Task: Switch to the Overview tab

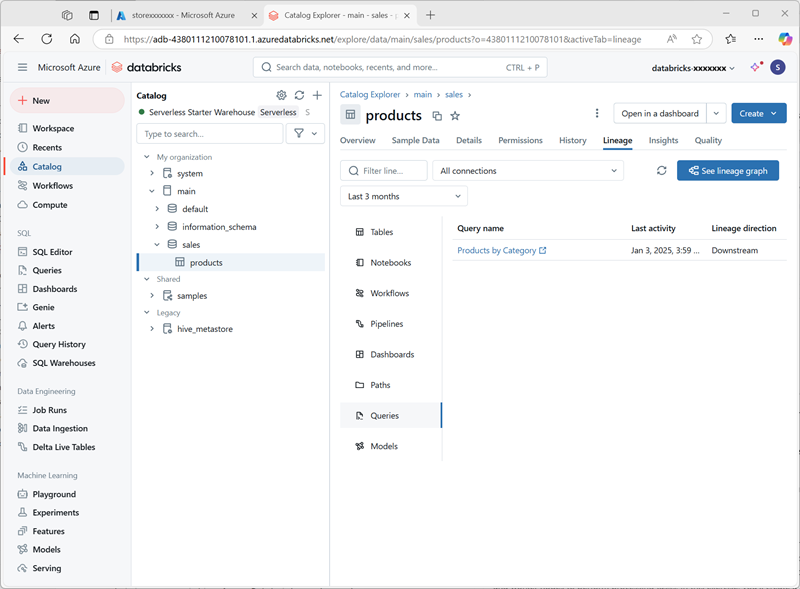Action: [358, 140]
